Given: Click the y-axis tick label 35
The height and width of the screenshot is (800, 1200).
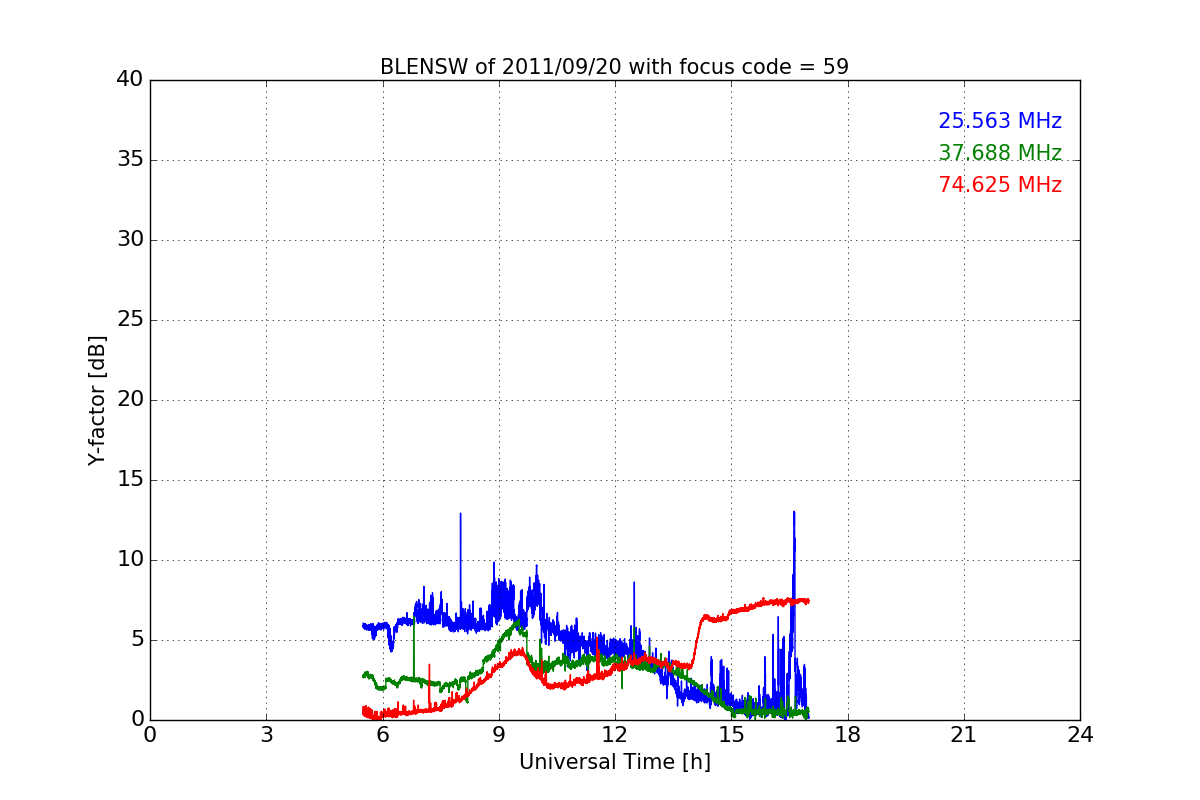Looking at the screenshot, I should (130, 160).
